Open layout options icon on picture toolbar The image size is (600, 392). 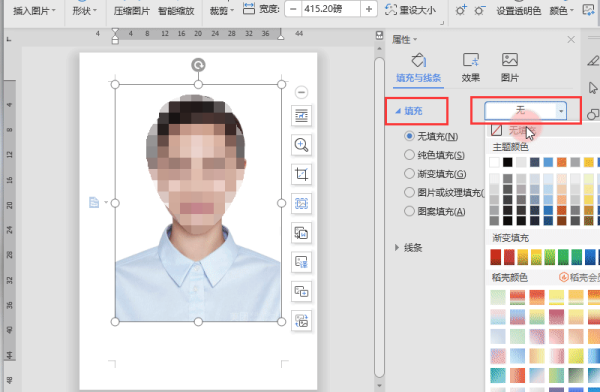302,116
